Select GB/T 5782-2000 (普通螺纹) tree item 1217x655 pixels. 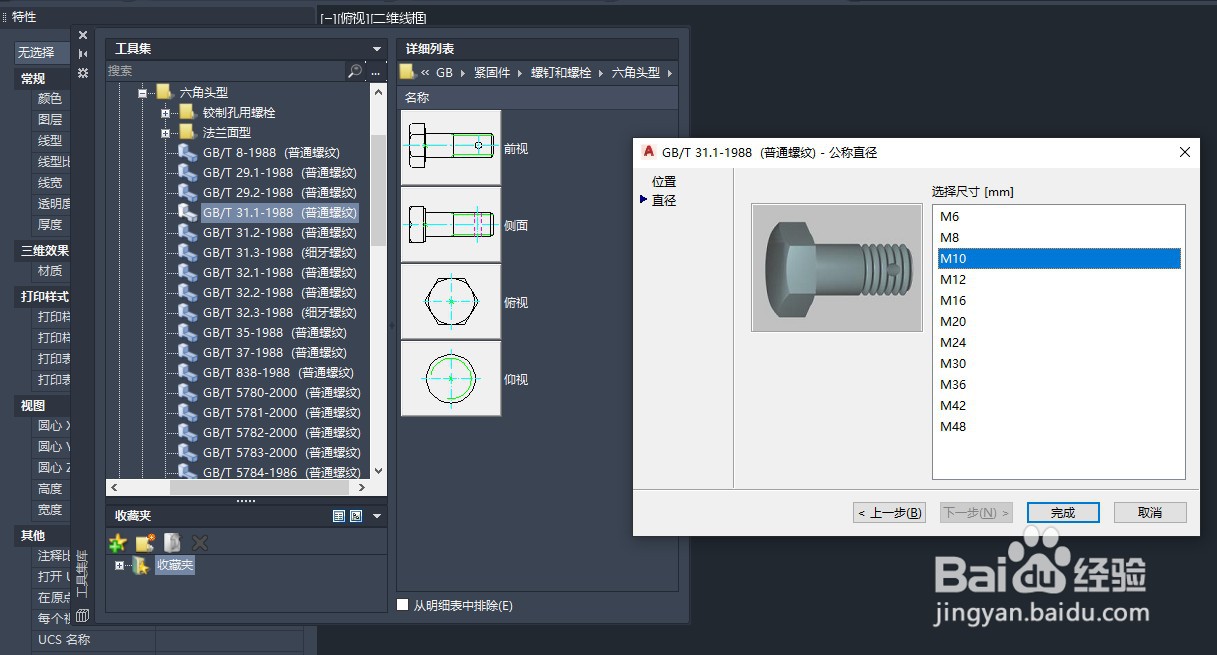point(281,432)
